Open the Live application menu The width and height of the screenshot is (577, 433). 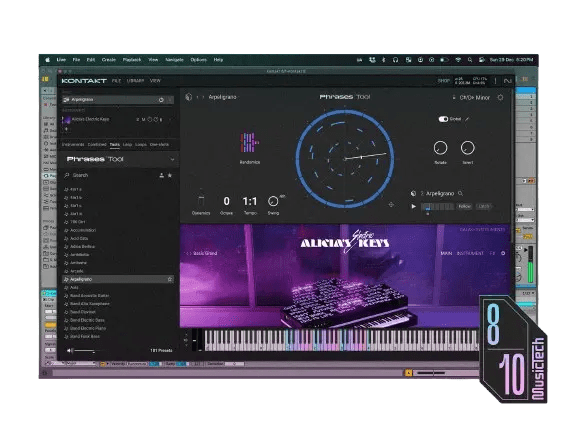click(61, 60)
